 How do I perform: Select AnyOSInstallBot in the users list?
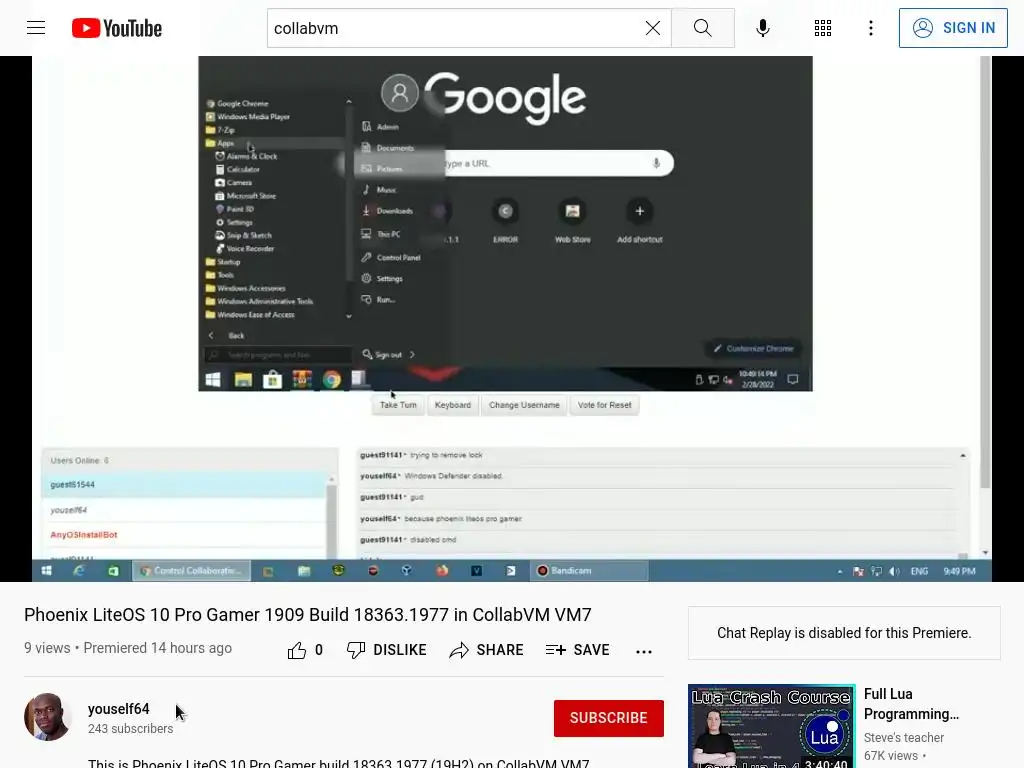pyautogui.click(x=184, y=535)
